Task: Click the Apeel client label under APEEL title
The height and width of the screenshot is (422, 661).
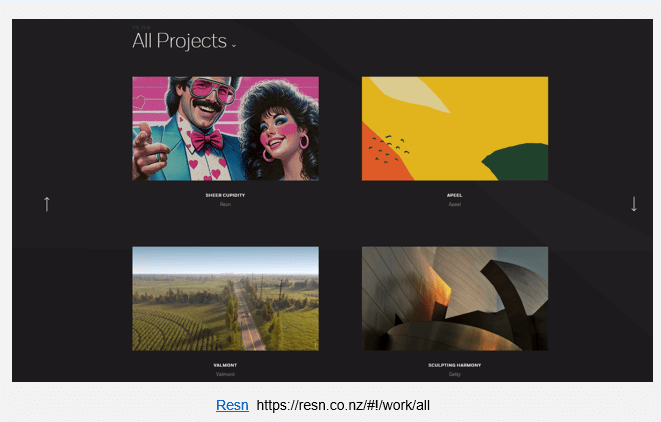Action: [454, 204]
